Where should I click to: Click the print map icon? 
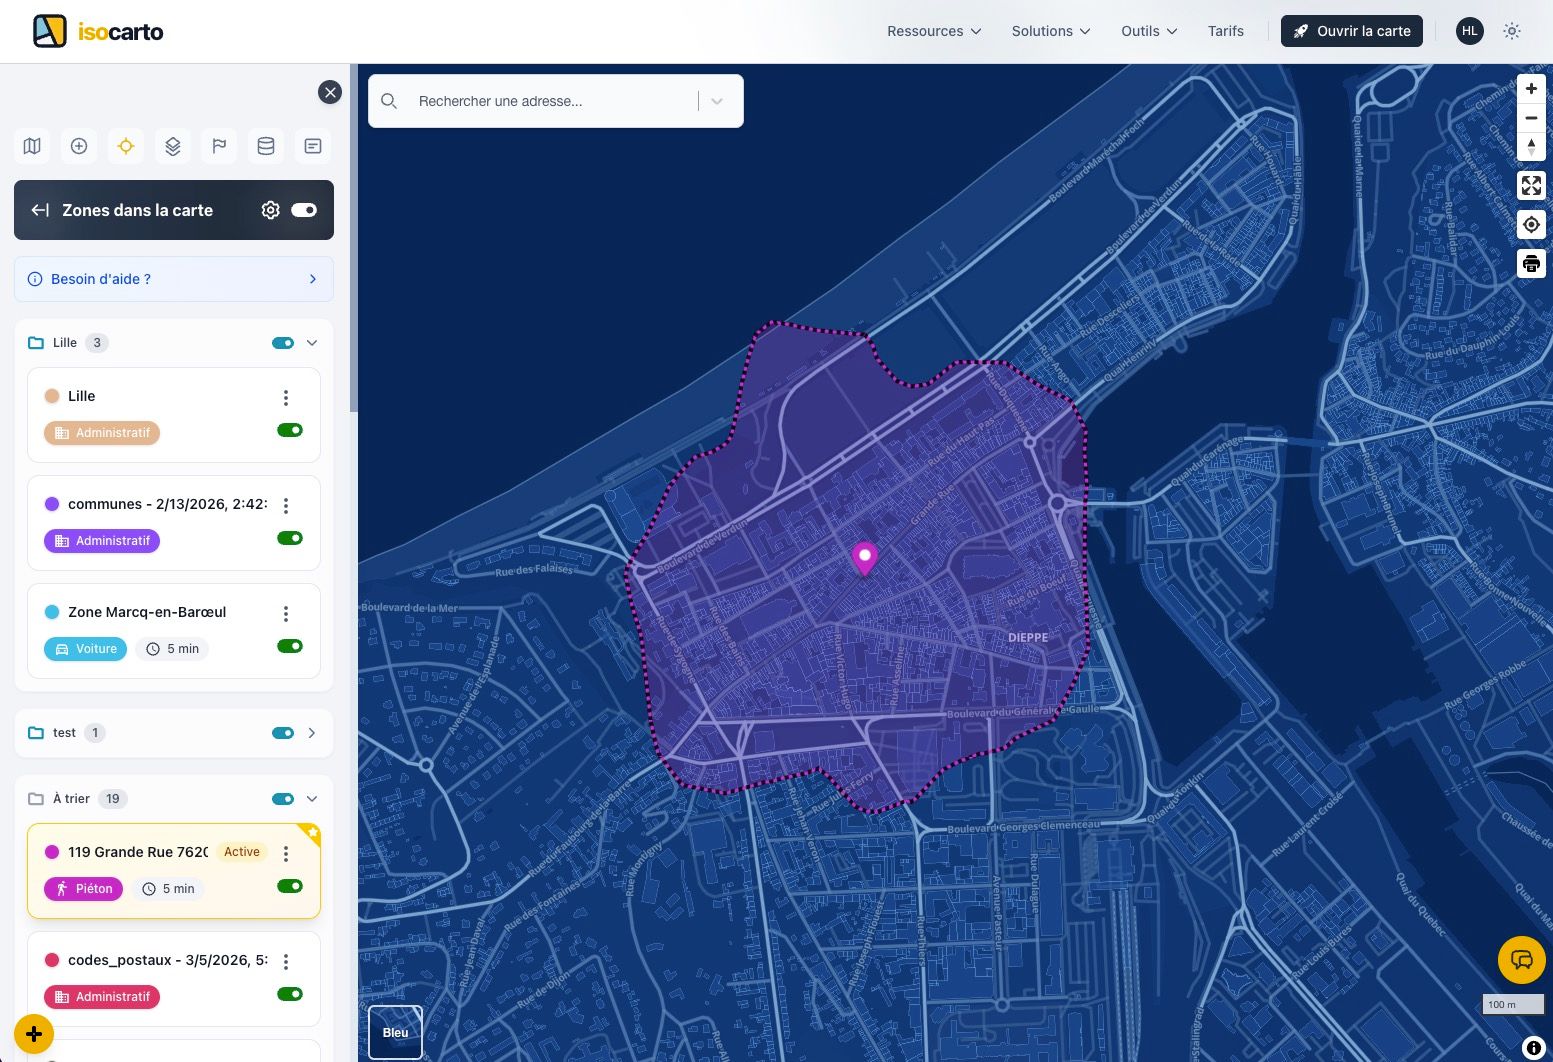[1531, 264]
